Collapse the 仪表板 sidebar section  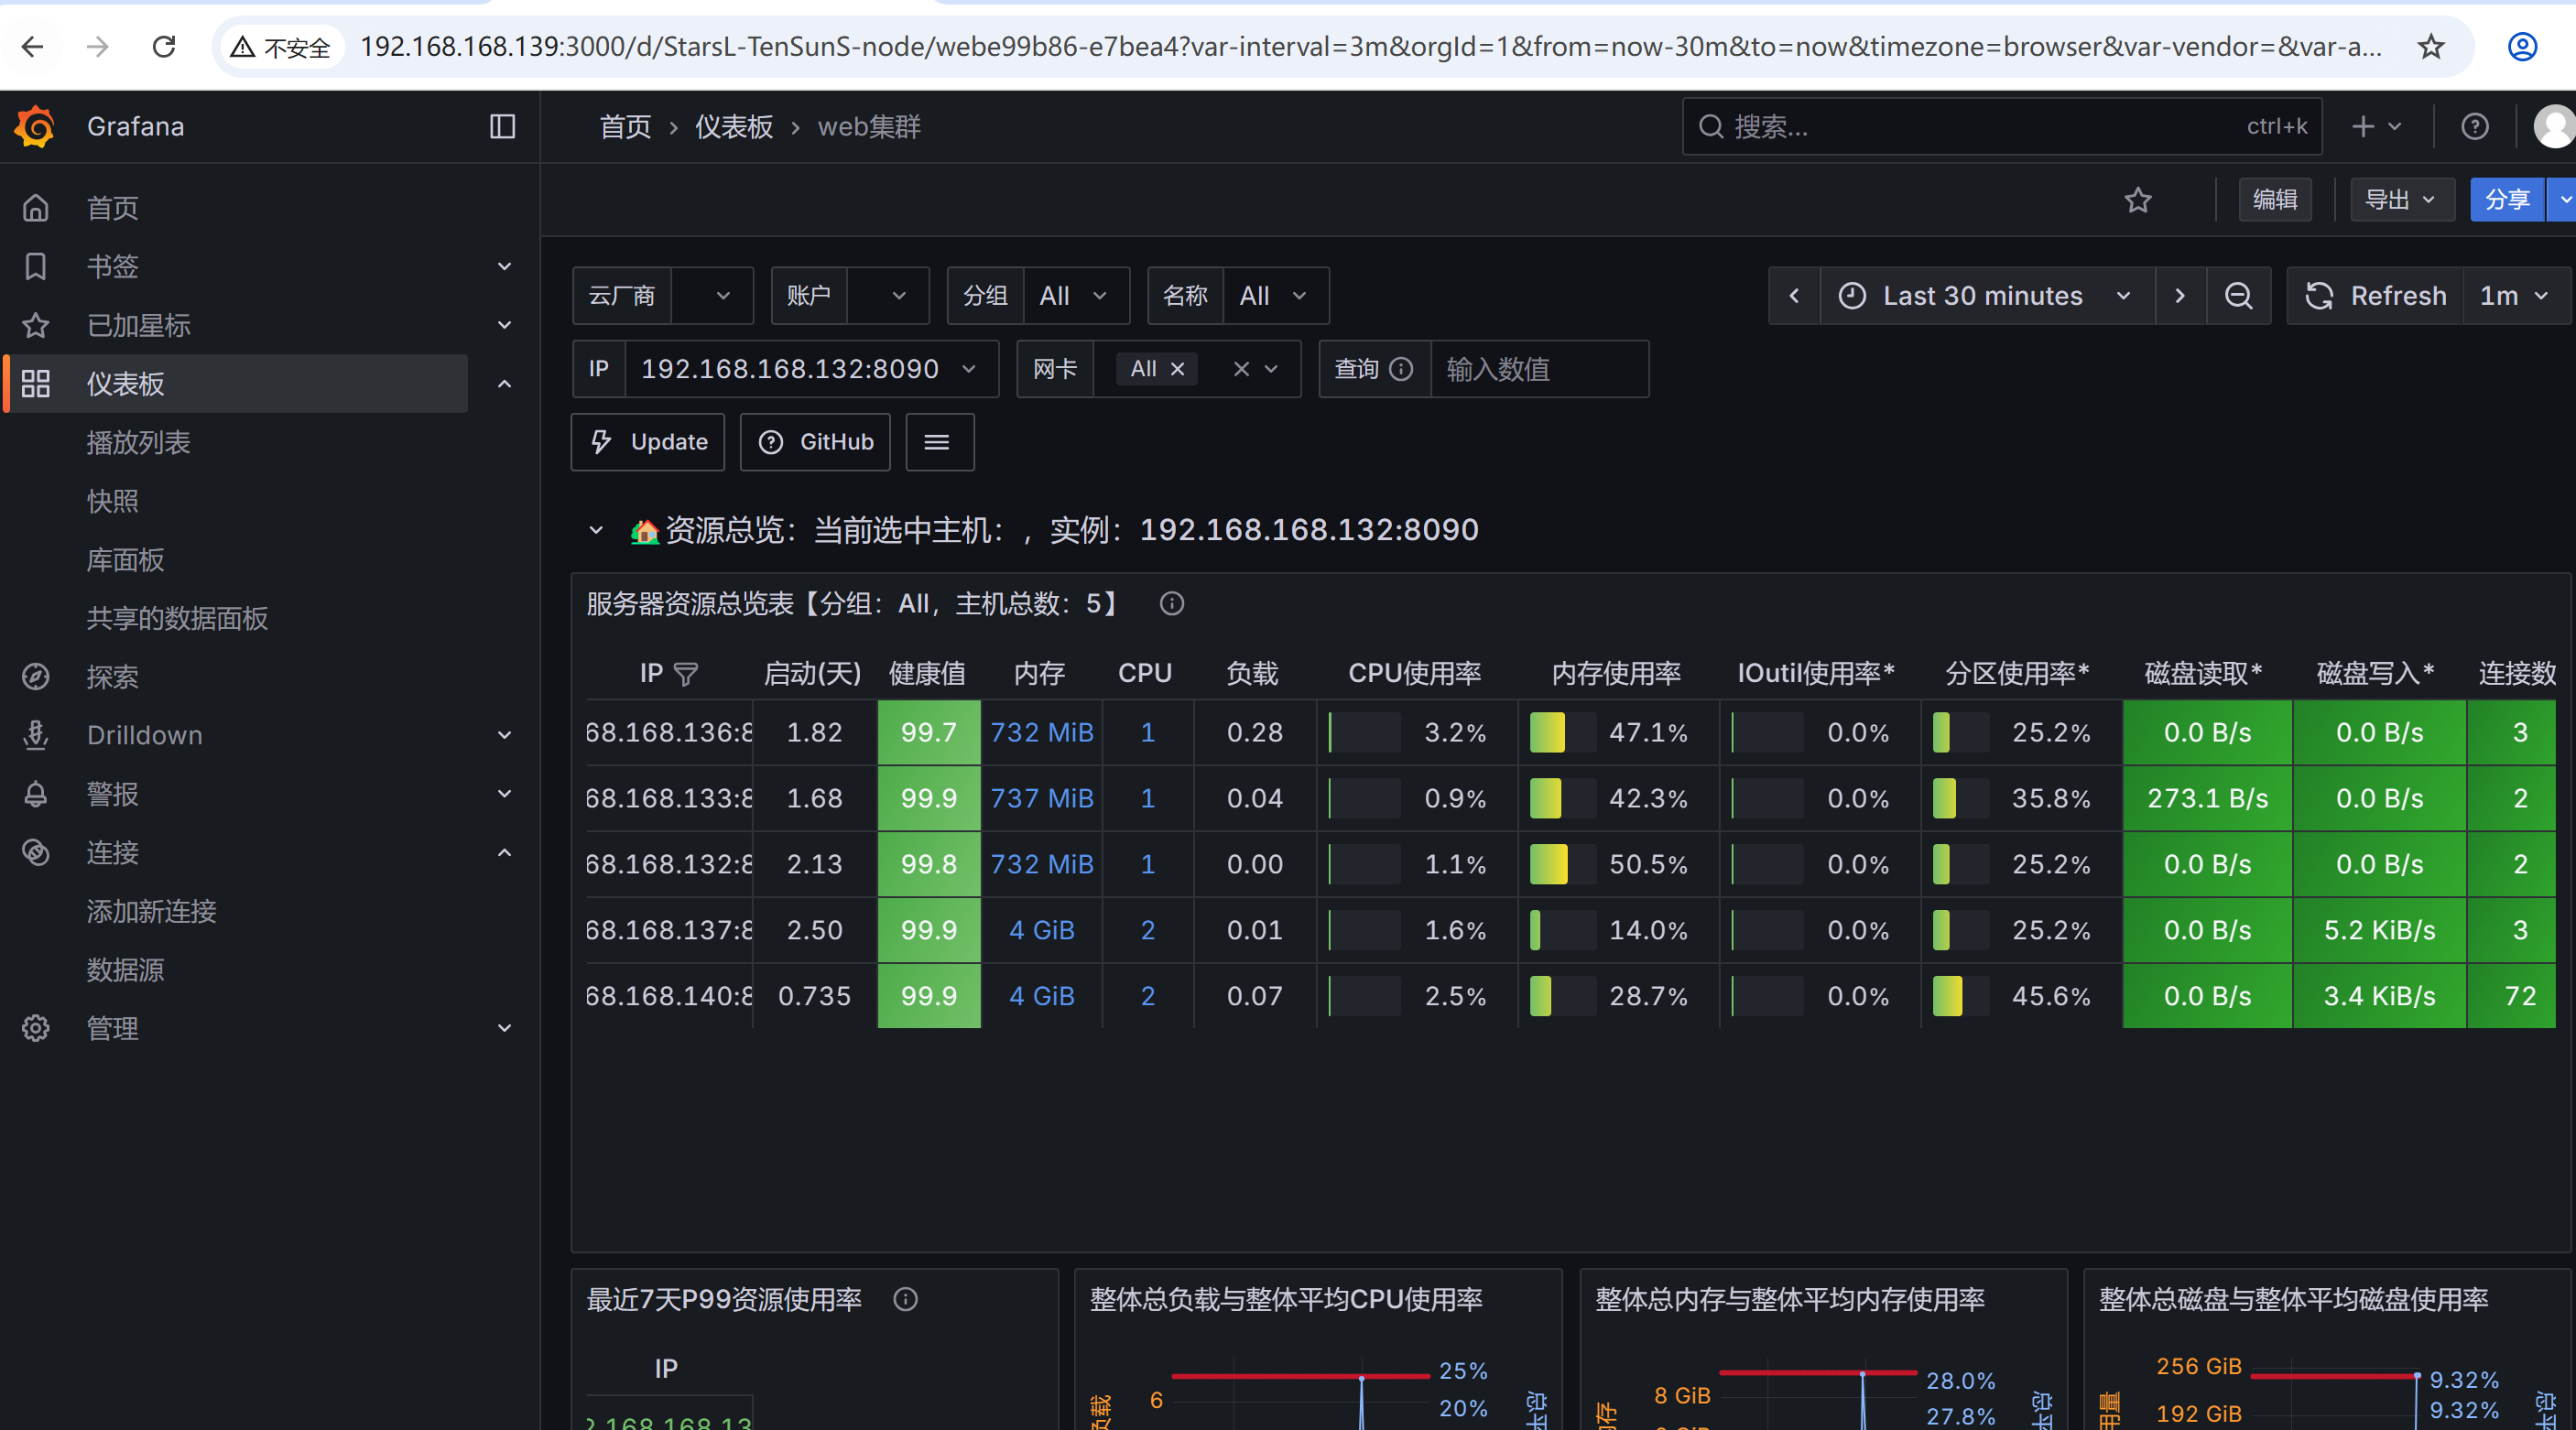505,384
